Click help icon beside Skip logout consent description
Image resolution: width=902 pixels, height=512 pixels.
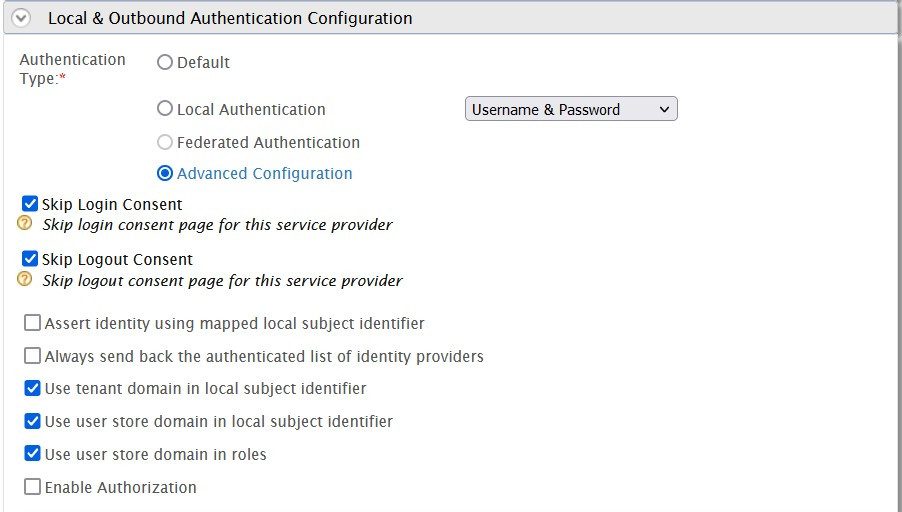(x=25, y=279)
